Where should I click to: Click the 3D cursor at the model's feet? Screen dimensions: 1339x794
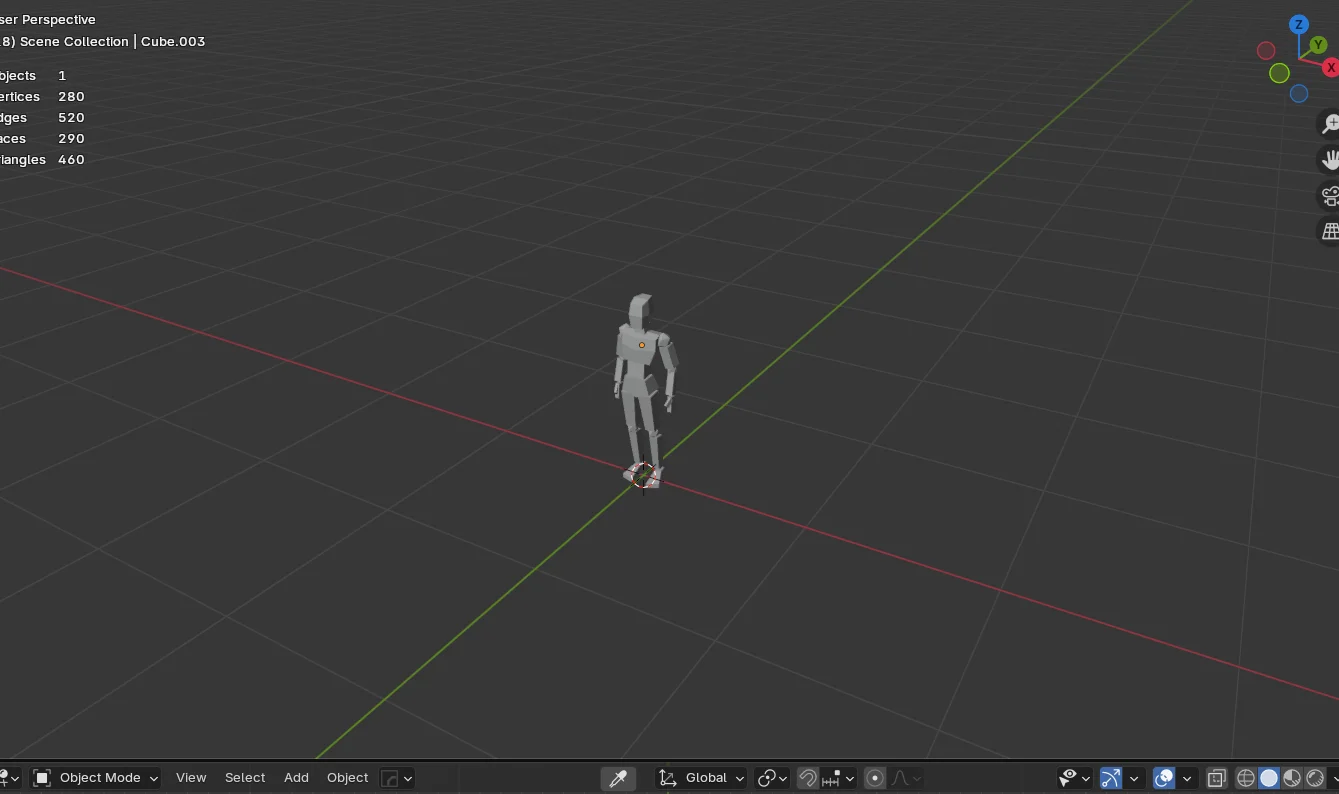tap(644, 476)
